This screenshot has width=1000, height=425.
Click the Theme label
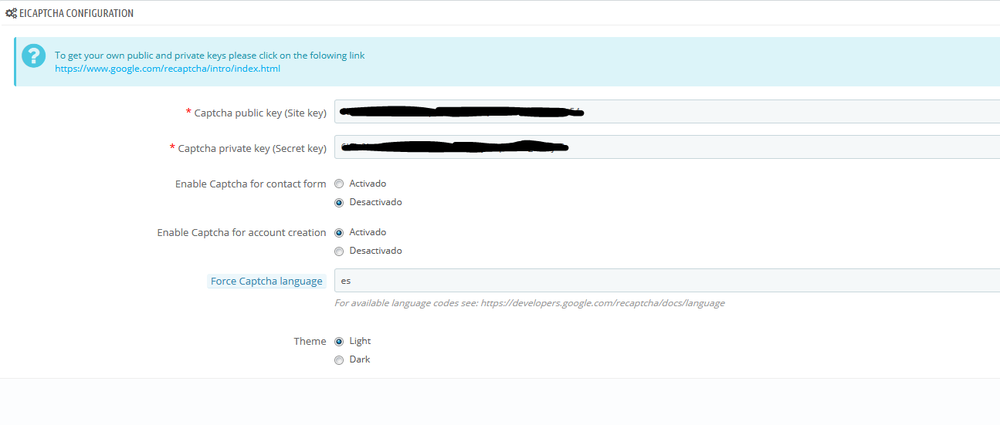tap(310, 341)
